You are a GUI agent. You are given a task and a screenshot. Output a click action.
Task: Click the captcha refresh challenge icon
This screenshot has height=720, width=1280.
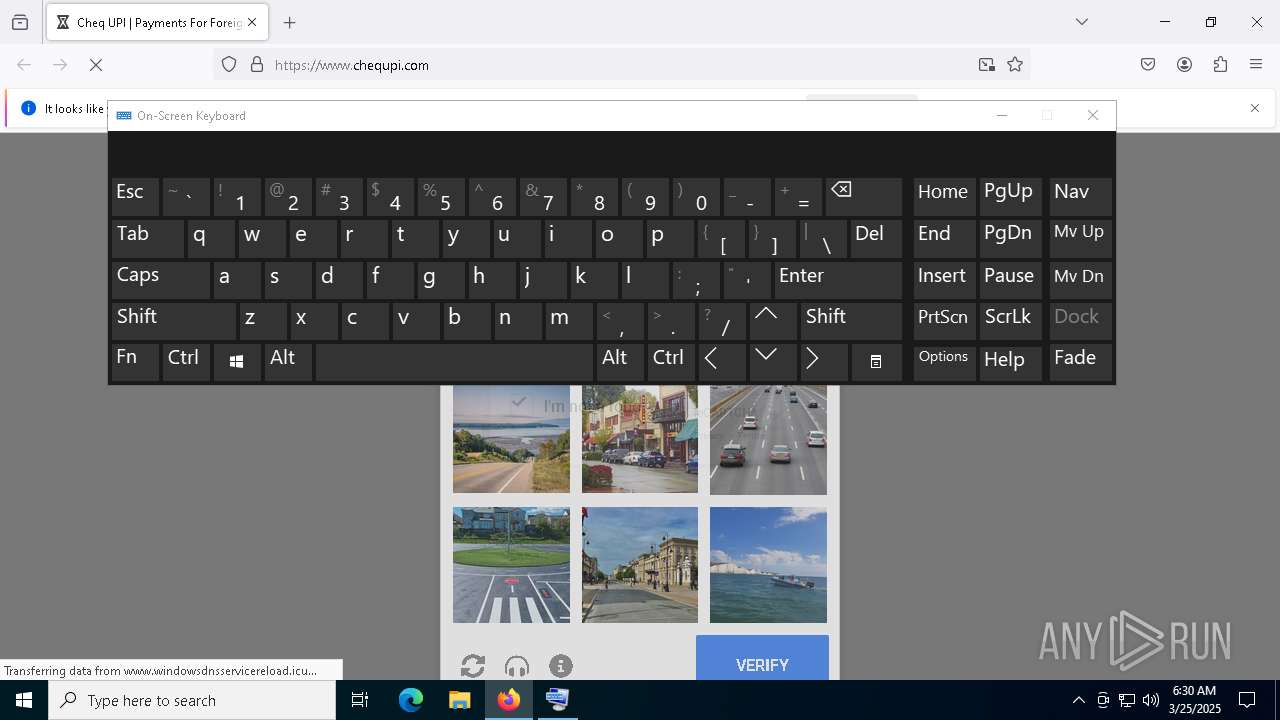(x=473, y=666)
